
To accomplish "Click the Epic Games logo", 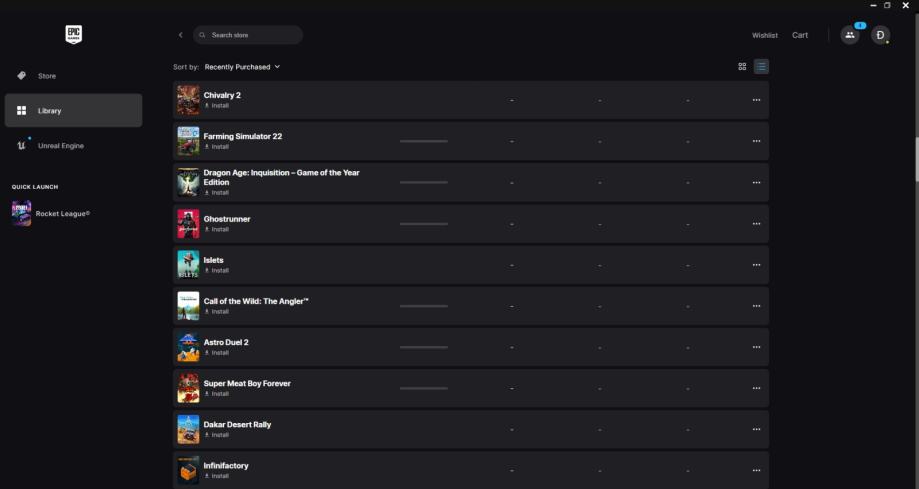I will (x=73, y=35).
